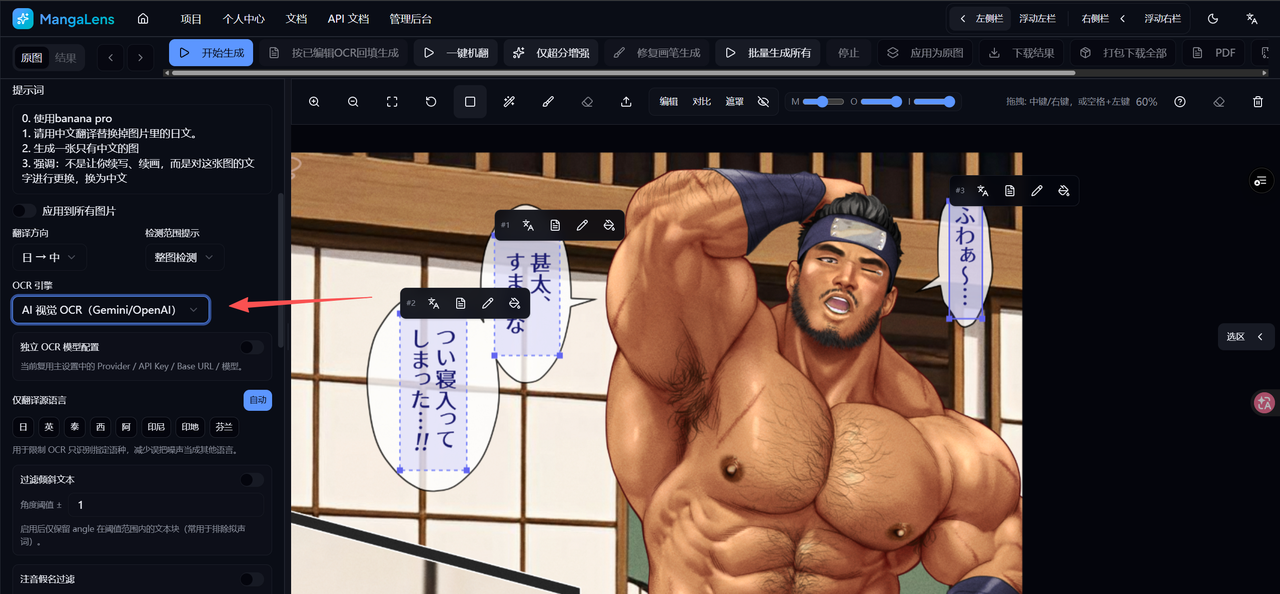This screenshot has width=1280, height=594.
Task: Select the magic wand tool
Action: [x=509, y=102]
